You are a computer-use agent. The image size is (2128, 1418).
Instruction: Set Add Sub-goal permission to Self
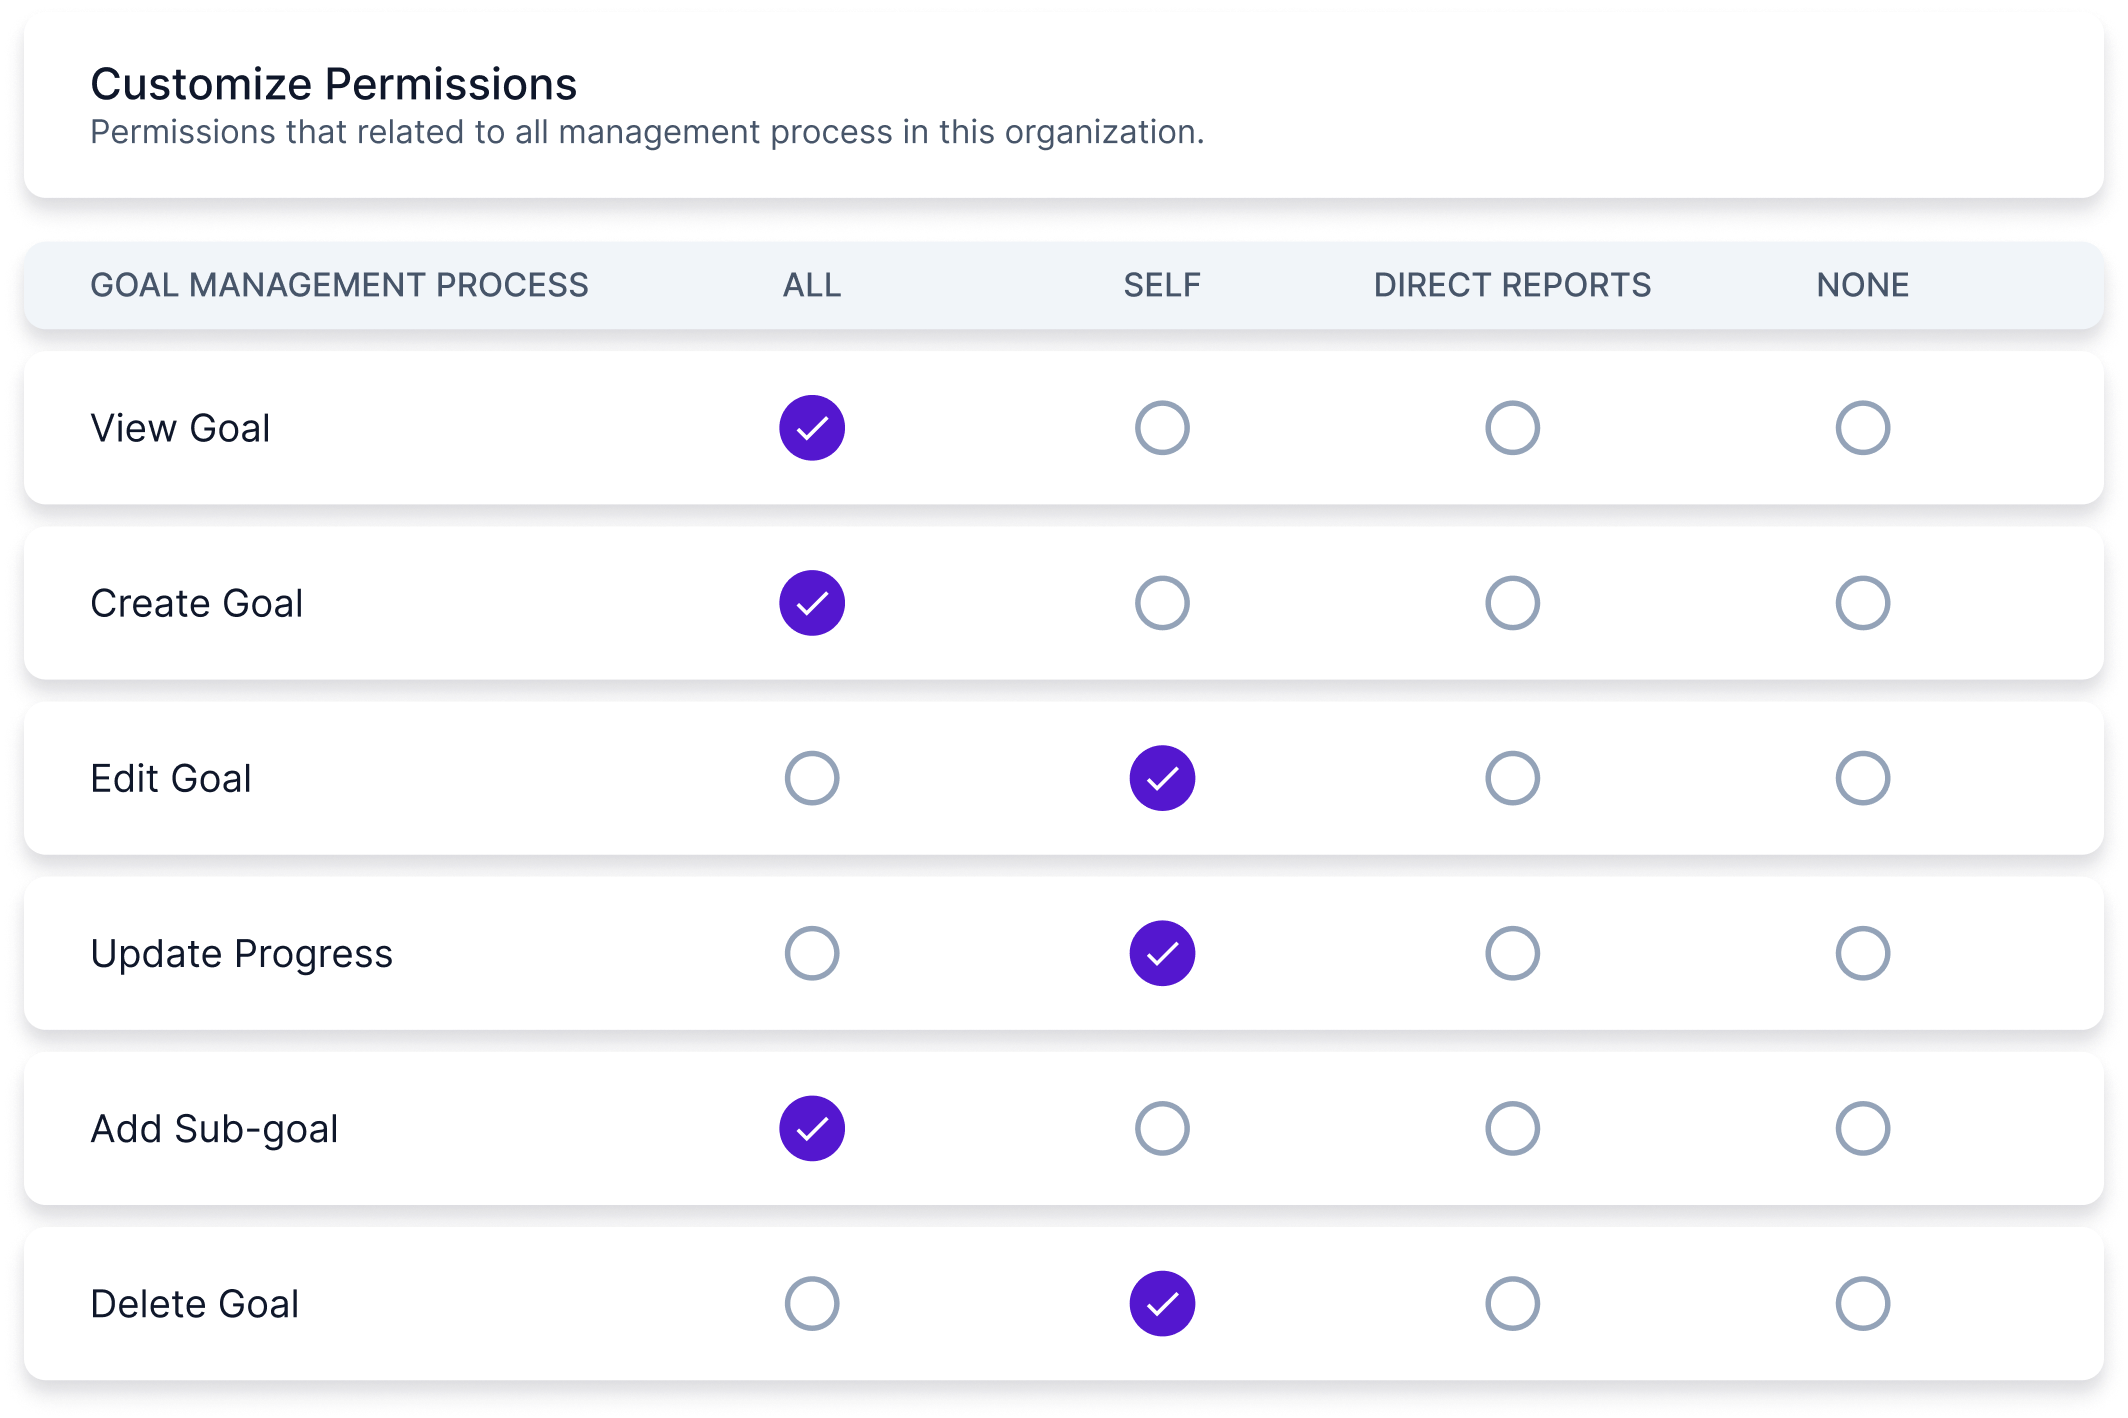(x=1161, y=1128)
